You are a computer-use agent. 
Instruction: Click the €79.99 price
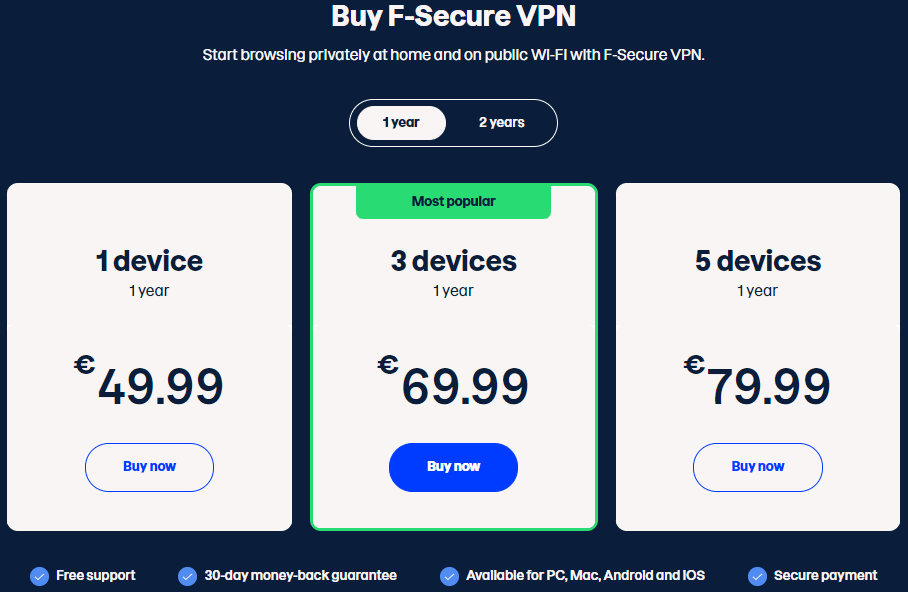(x=757, y=380)
